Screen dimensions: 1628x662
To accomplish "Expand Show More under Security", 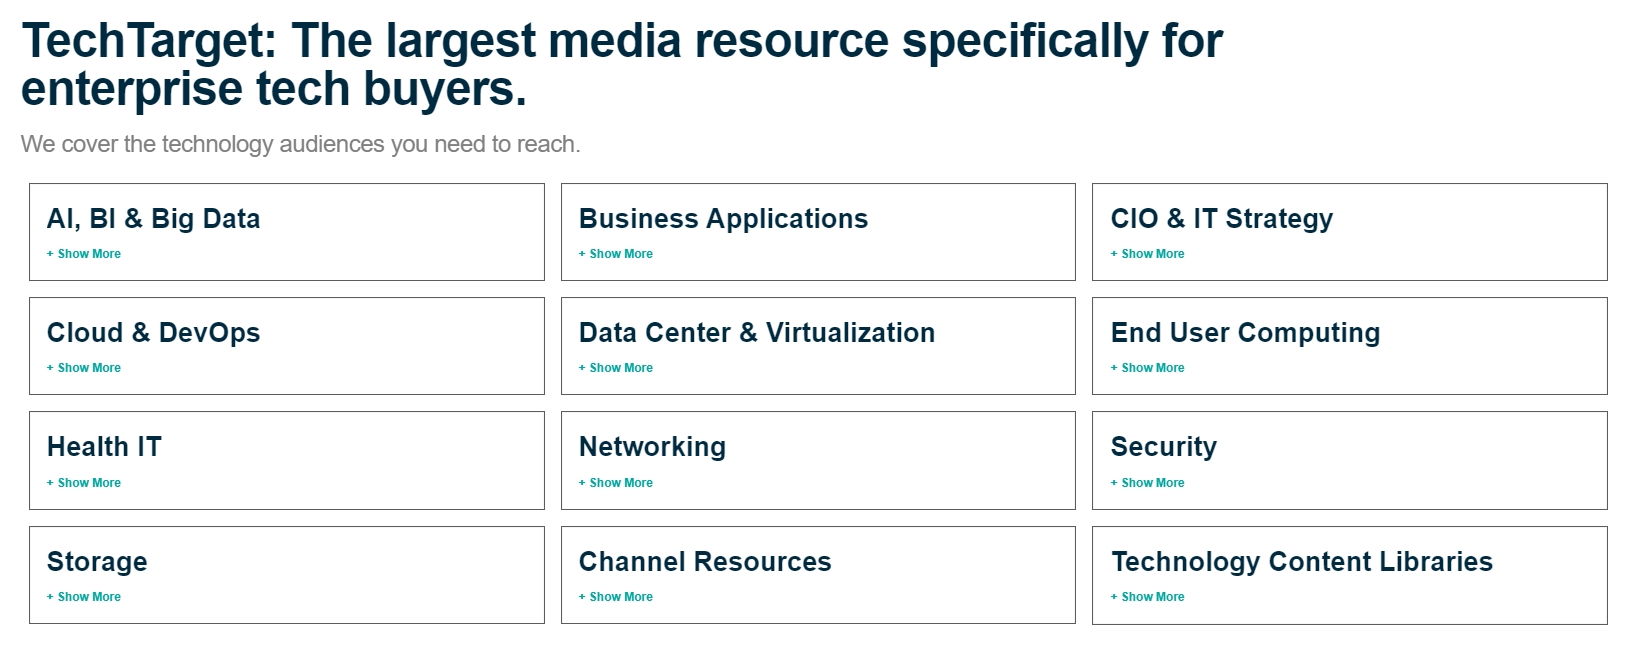I will coord(1148,483).
